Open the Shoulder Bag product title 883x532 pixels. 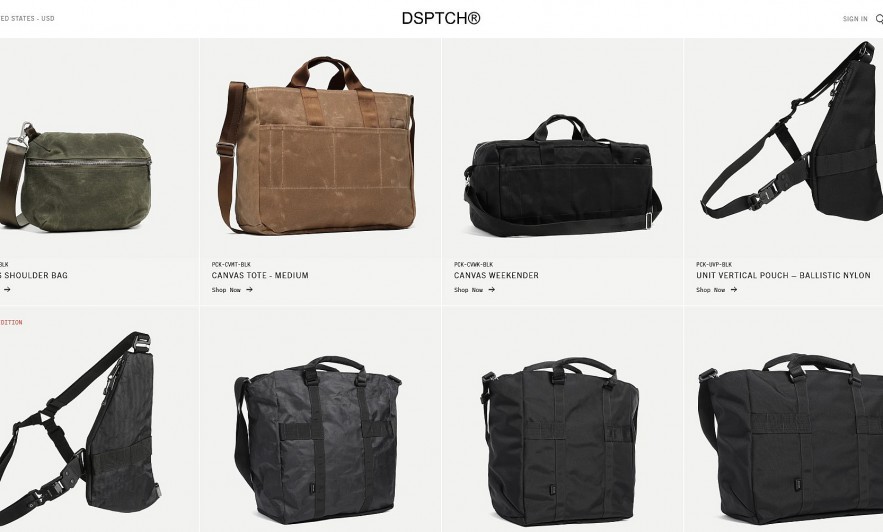(34, 275)
